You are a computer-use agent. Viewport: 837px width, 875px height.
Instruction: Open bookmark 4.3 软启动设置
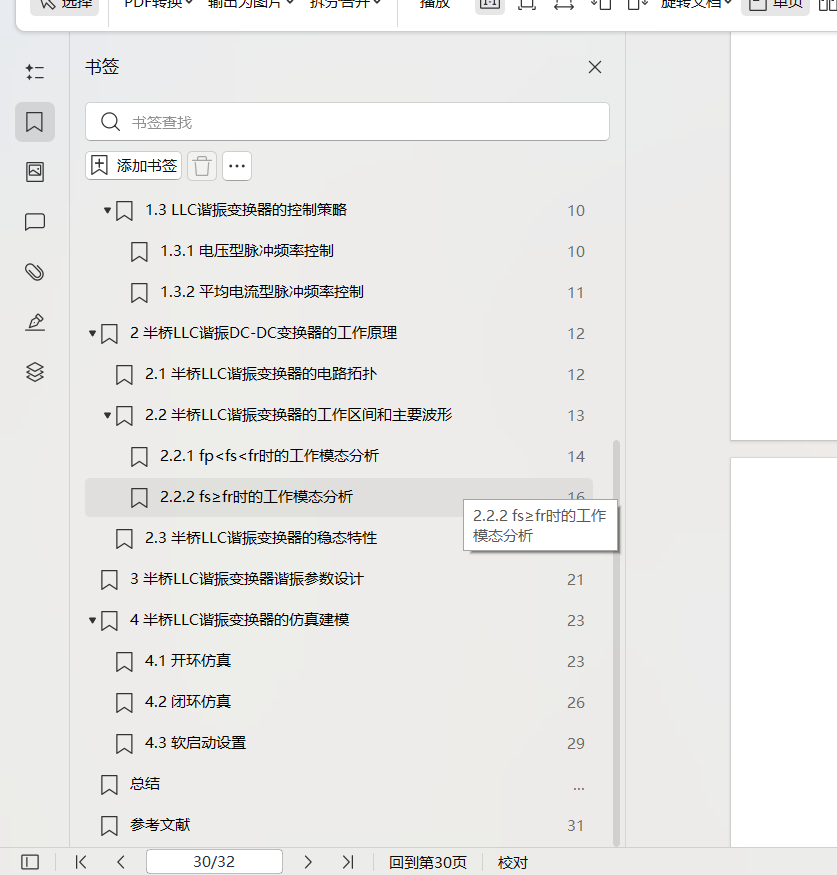[x=195, y=743]
